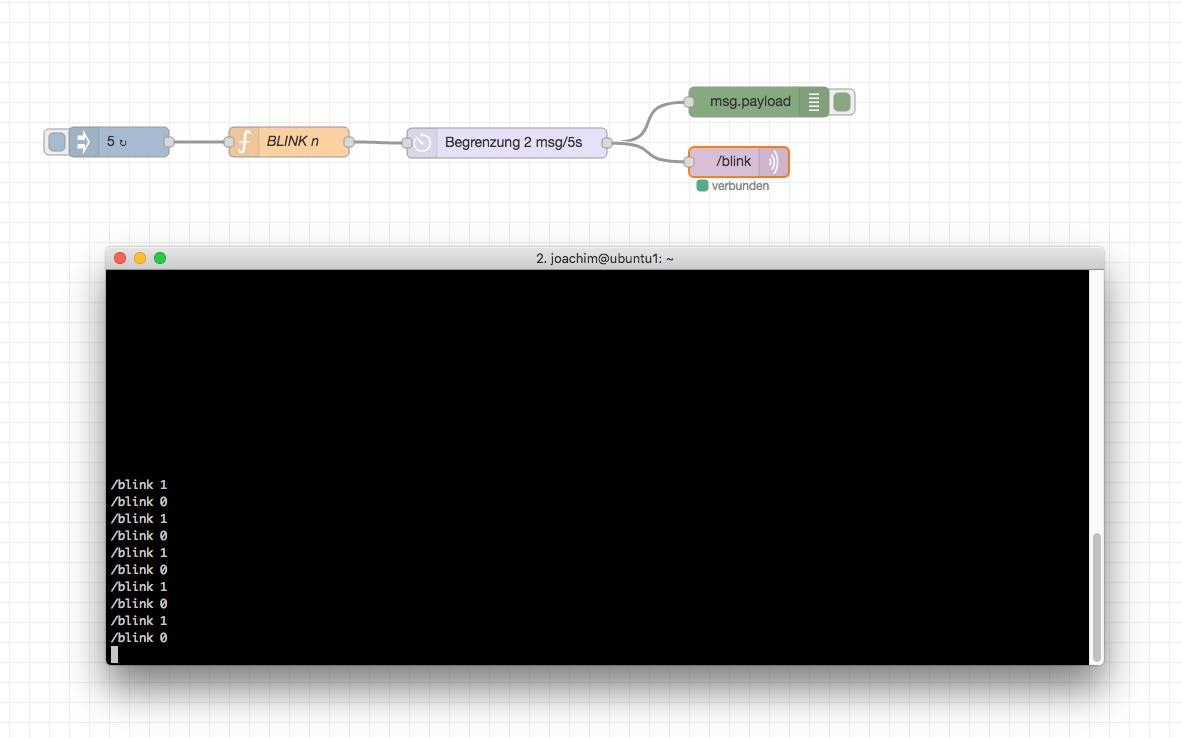The width and height of the screenshot is (1182, 738).
Task: Click the debug node's list icon
Action: click(813, 102)
